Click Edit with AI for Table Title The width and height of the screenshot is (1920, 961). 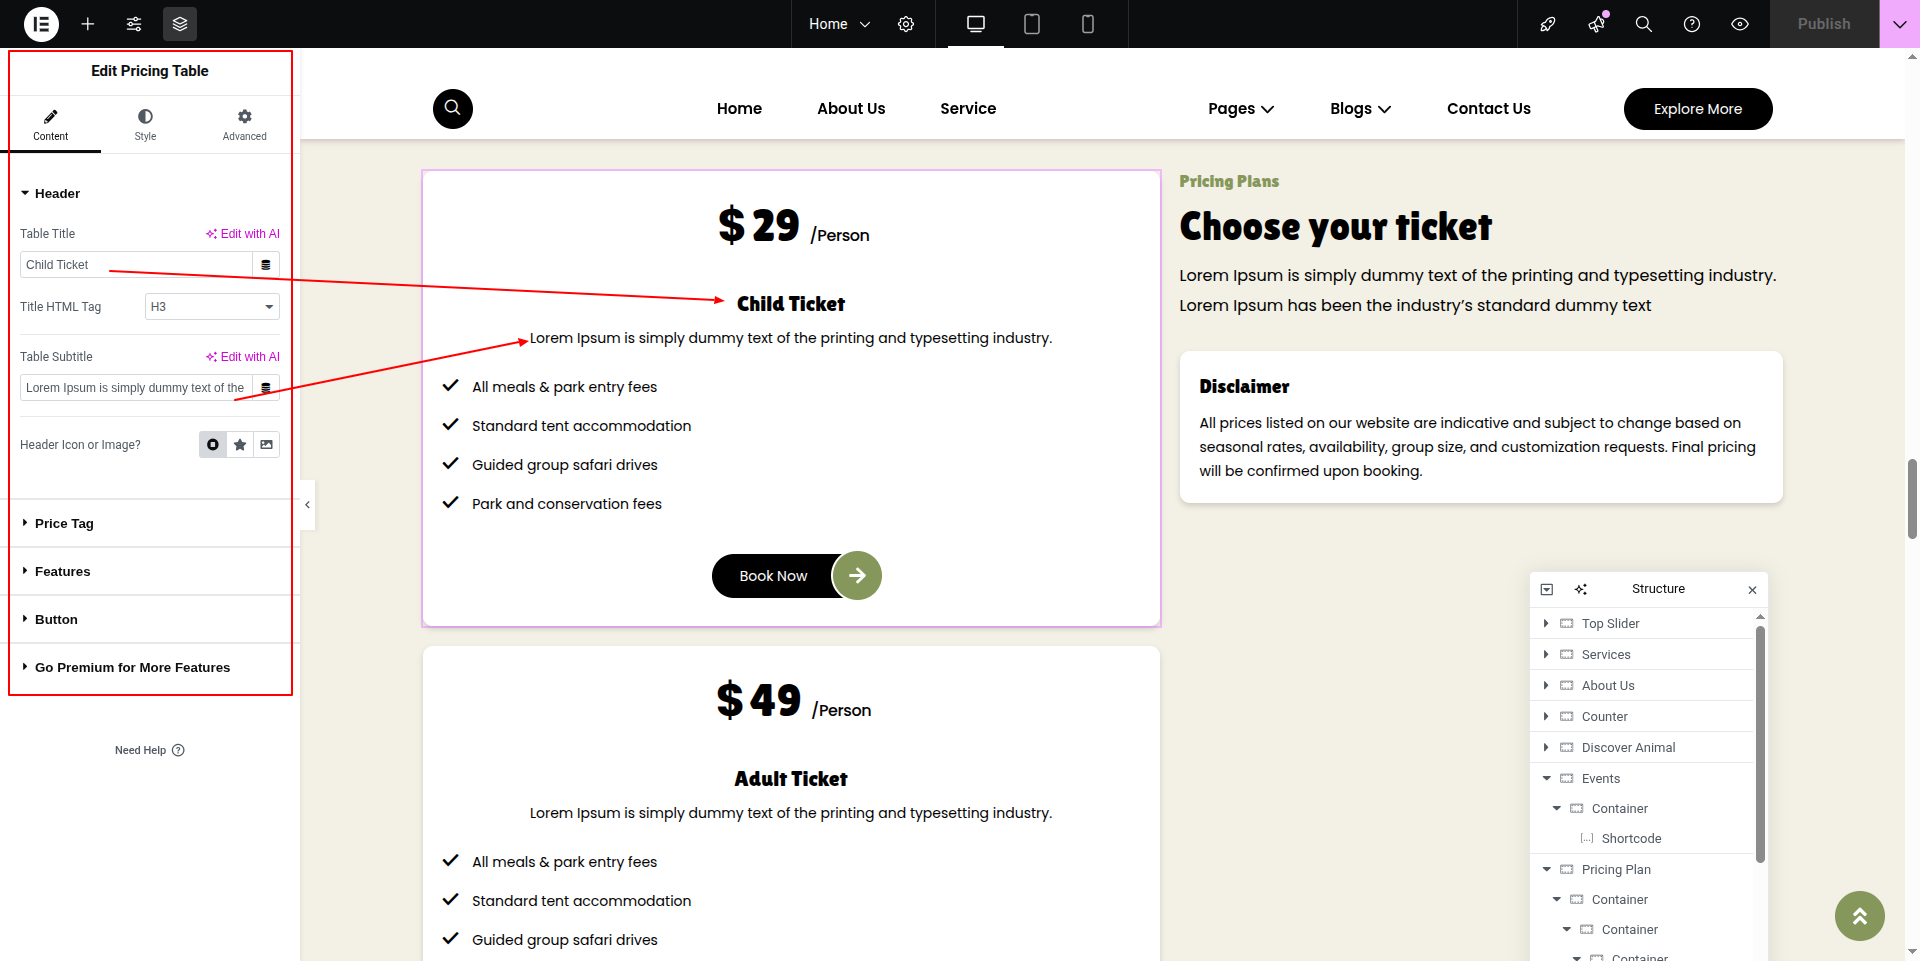(243, 234)
